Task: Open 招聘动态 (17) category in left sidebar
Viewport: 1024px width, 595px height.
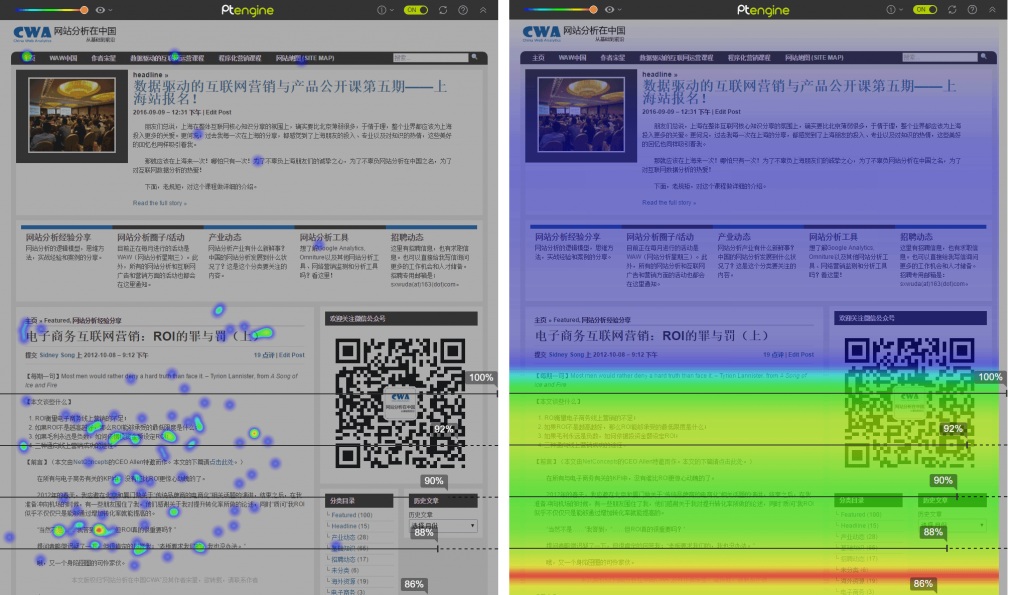Action: coord(349,559)
